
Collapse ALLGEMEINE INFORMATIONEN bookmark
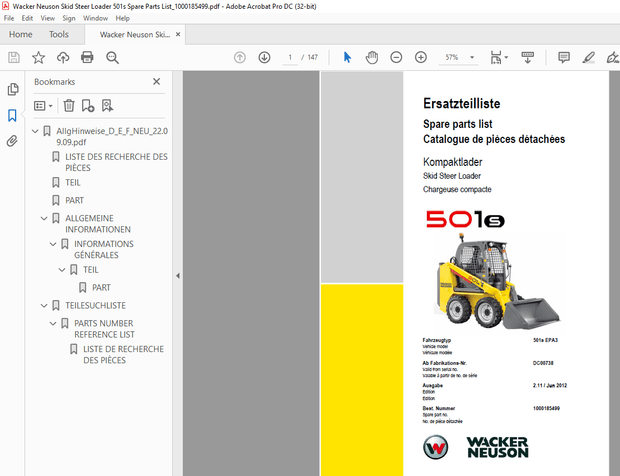(44, 218)
